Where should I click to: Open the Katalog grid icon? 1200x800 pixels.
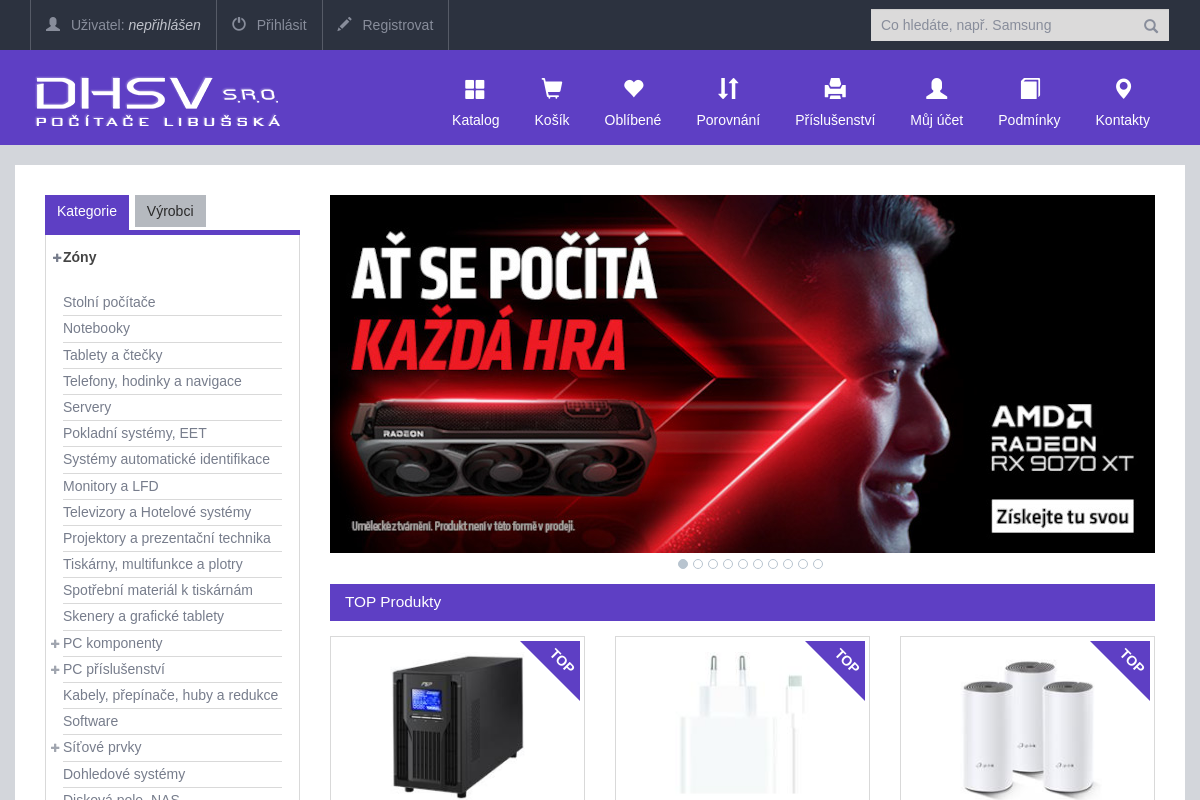pos(475,90)
